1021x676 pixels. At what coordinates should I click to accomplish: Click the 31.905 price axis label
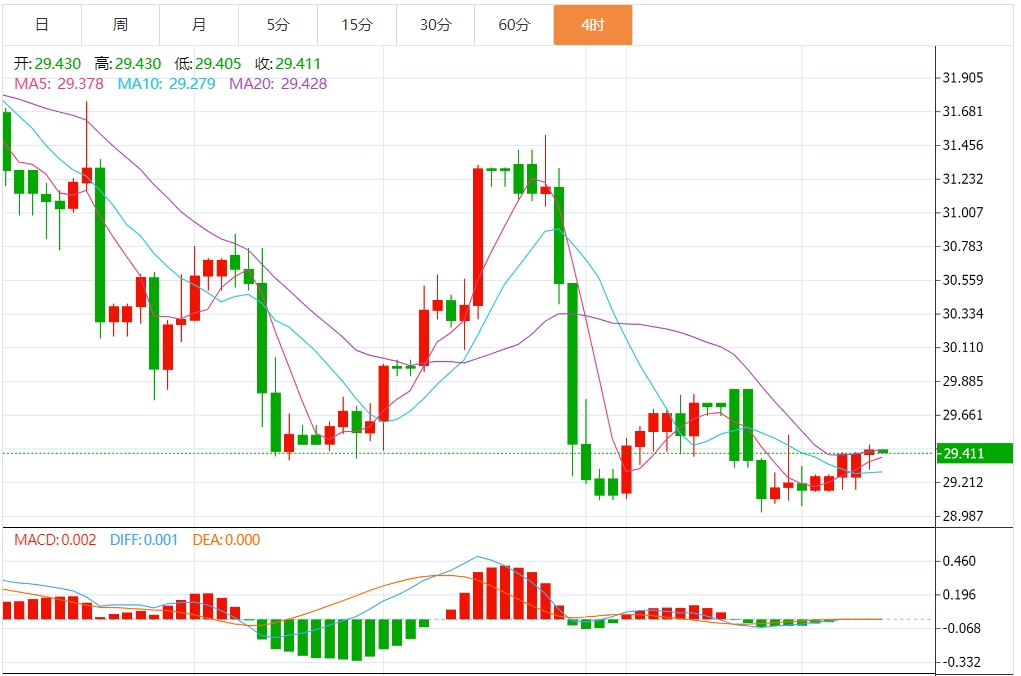[963, 77]
